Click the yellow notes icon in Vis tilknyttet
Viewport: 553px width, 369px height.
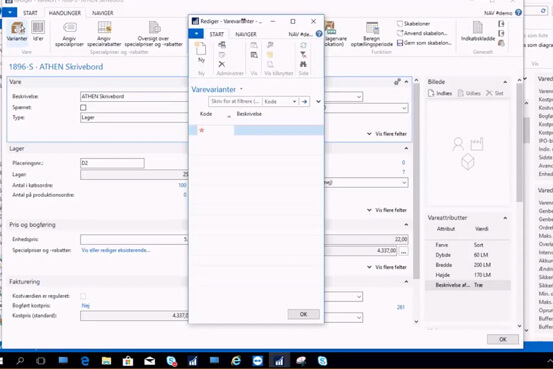click(x=270, y=55)
